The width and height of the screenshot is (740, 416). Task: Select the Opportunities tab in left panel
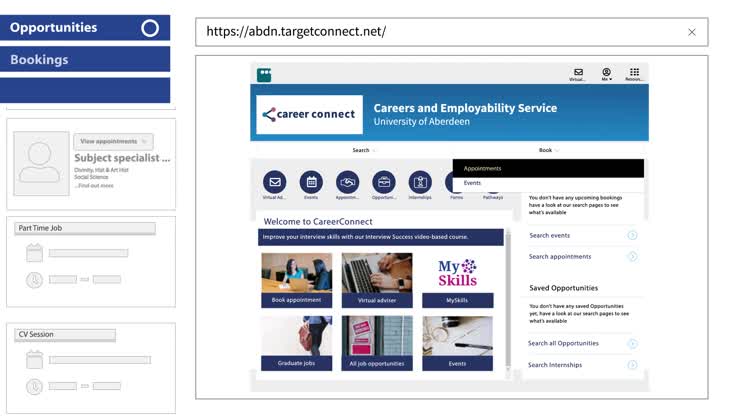tap(85, 27)
